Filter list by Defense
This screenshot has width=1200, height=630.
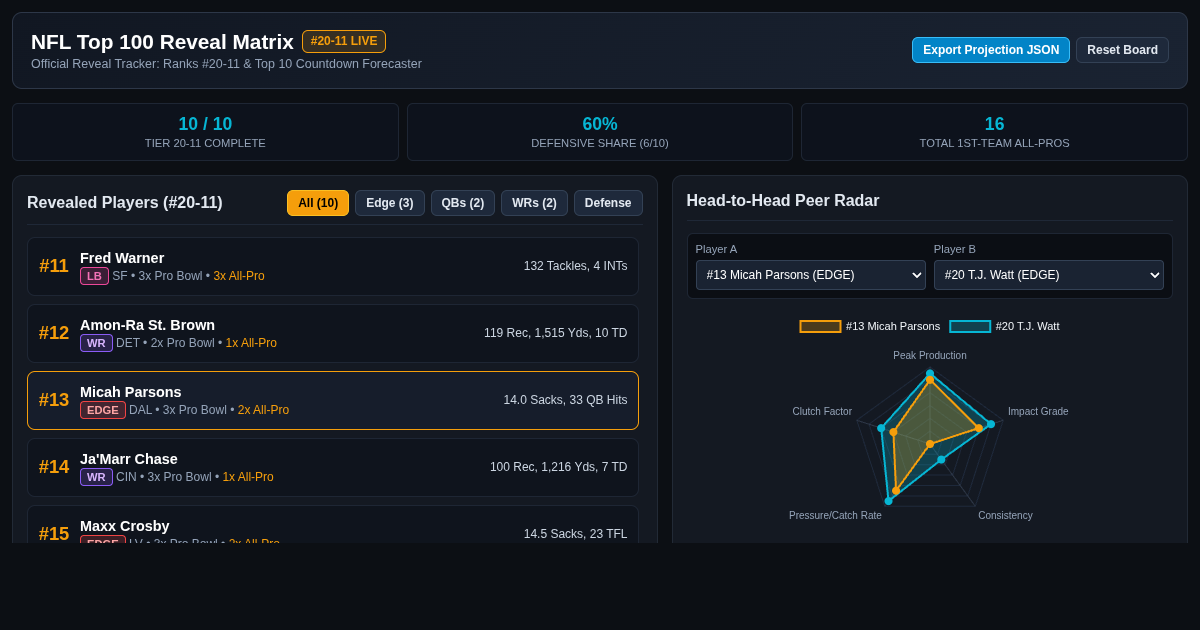[x=608, y=203]
